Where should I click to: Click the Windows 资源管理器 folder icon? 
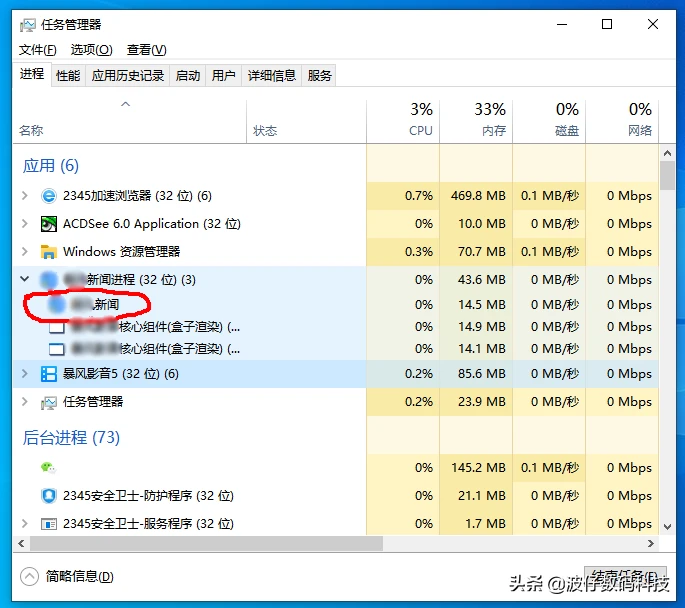pos(48,252)
